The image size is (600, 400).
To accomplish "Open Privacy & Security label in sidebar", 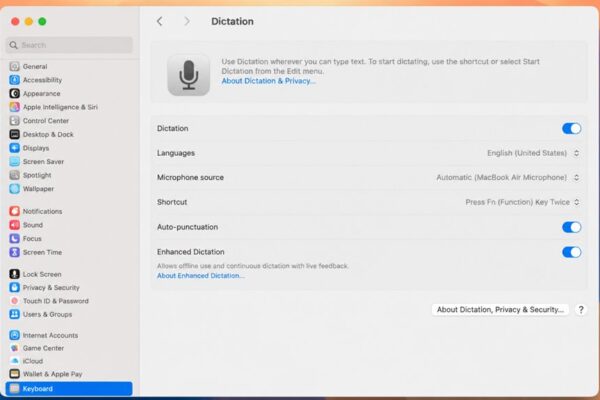I will (x=51, y=287).
